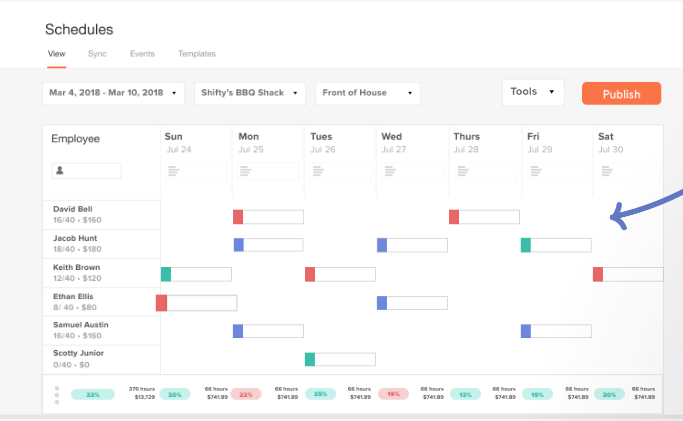683x421 pixels.
Task: Click the three-dot menu in the footer
Action: pos(57,395)
